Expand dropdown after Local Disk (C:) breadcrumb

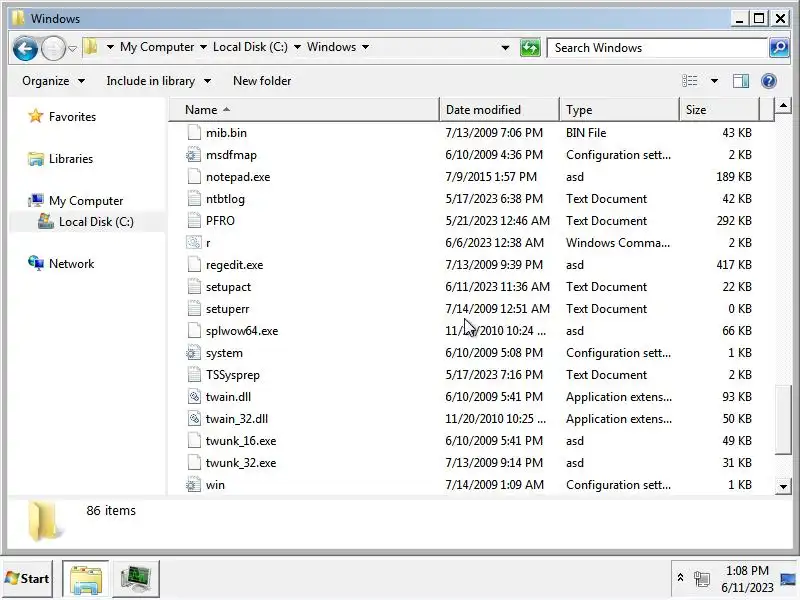pos(297,47)
